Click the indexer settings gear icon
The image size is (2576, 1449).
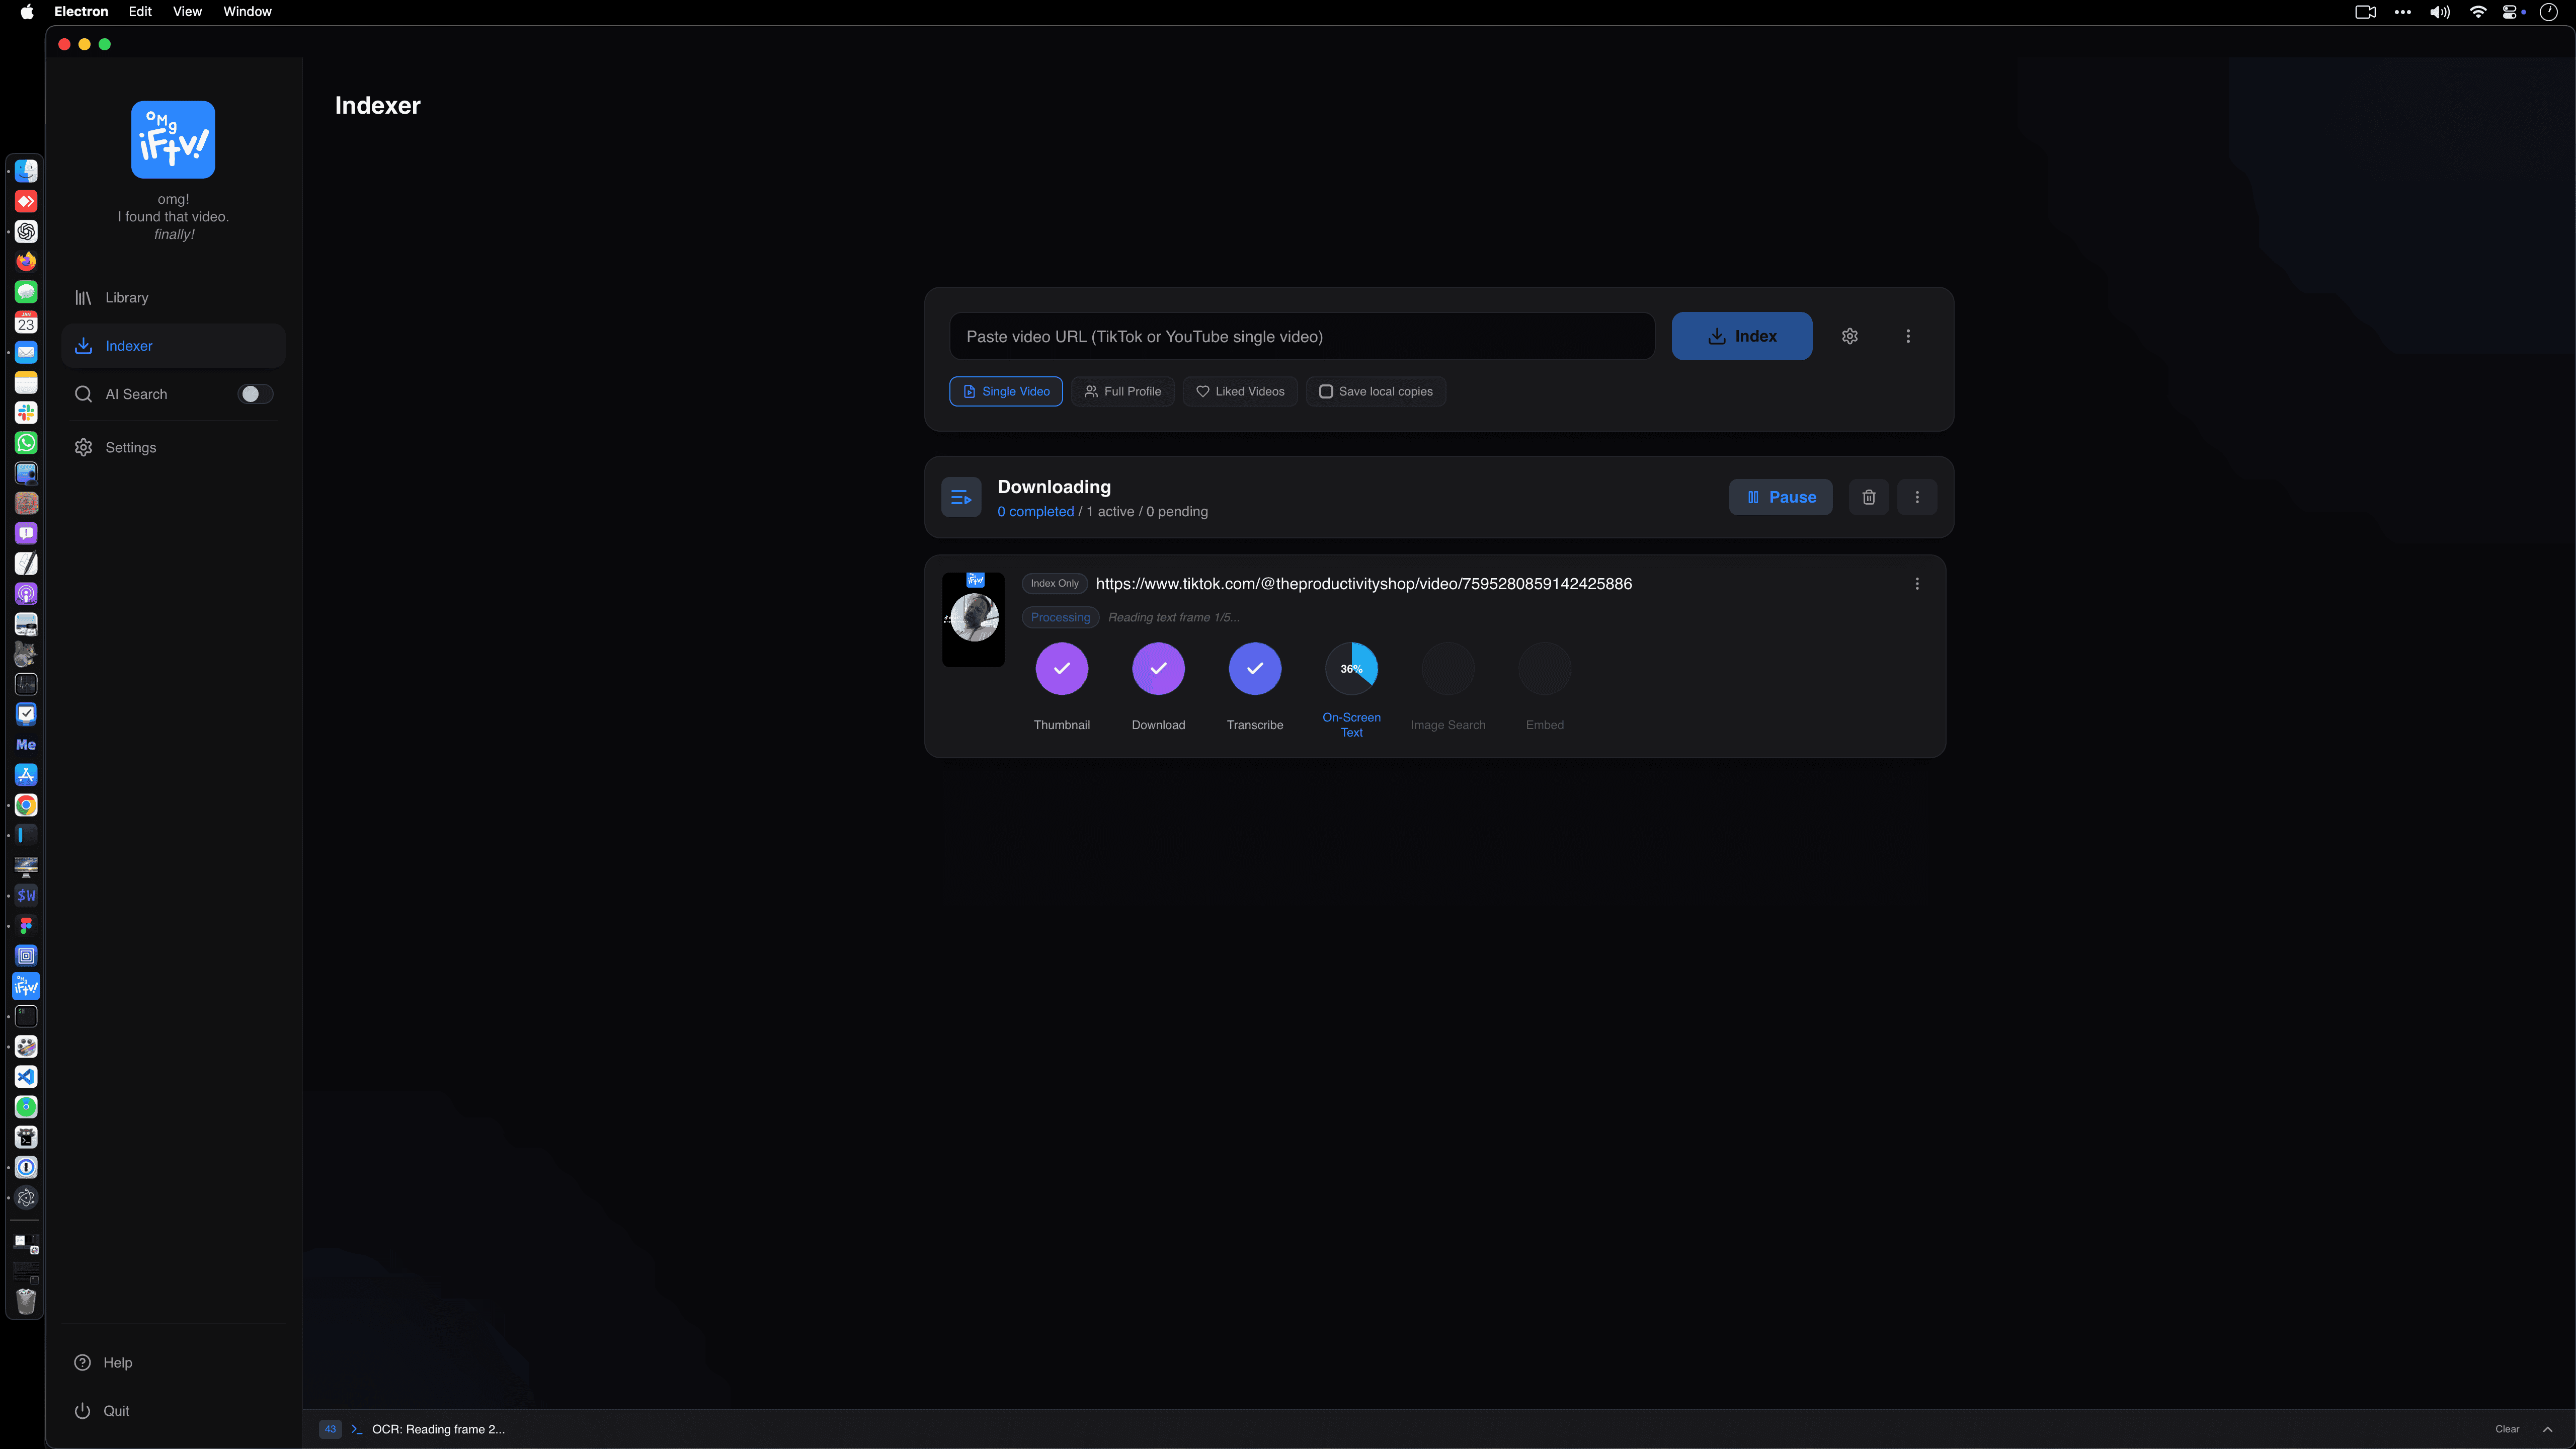point(1849,336)
